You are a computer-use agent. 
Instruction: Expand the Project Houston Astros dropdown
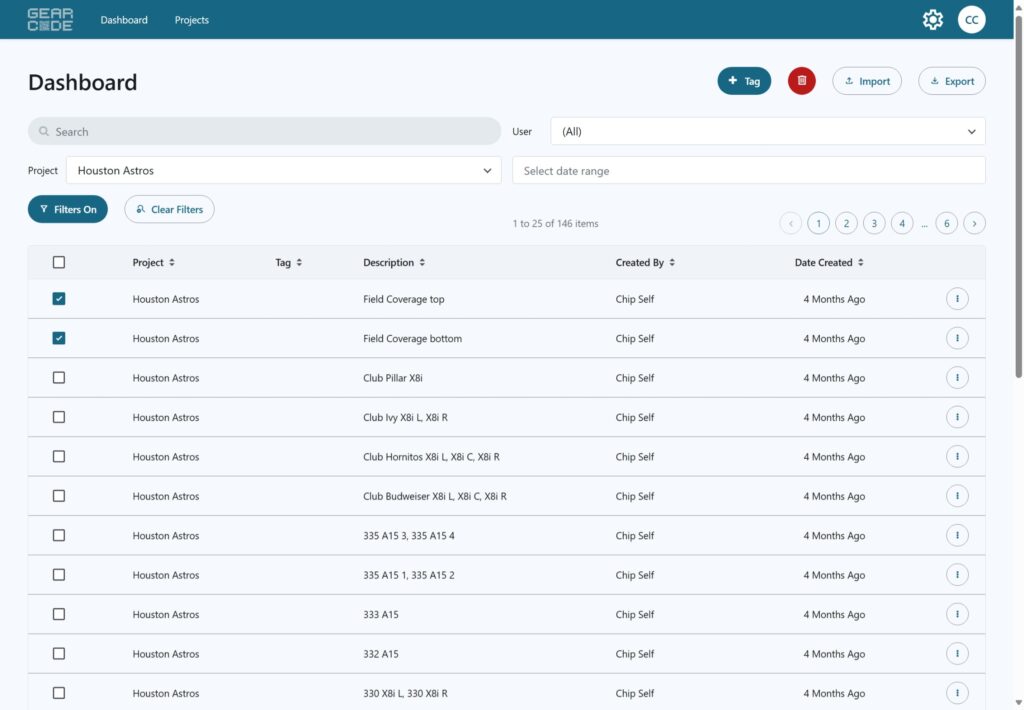point(283,170)
